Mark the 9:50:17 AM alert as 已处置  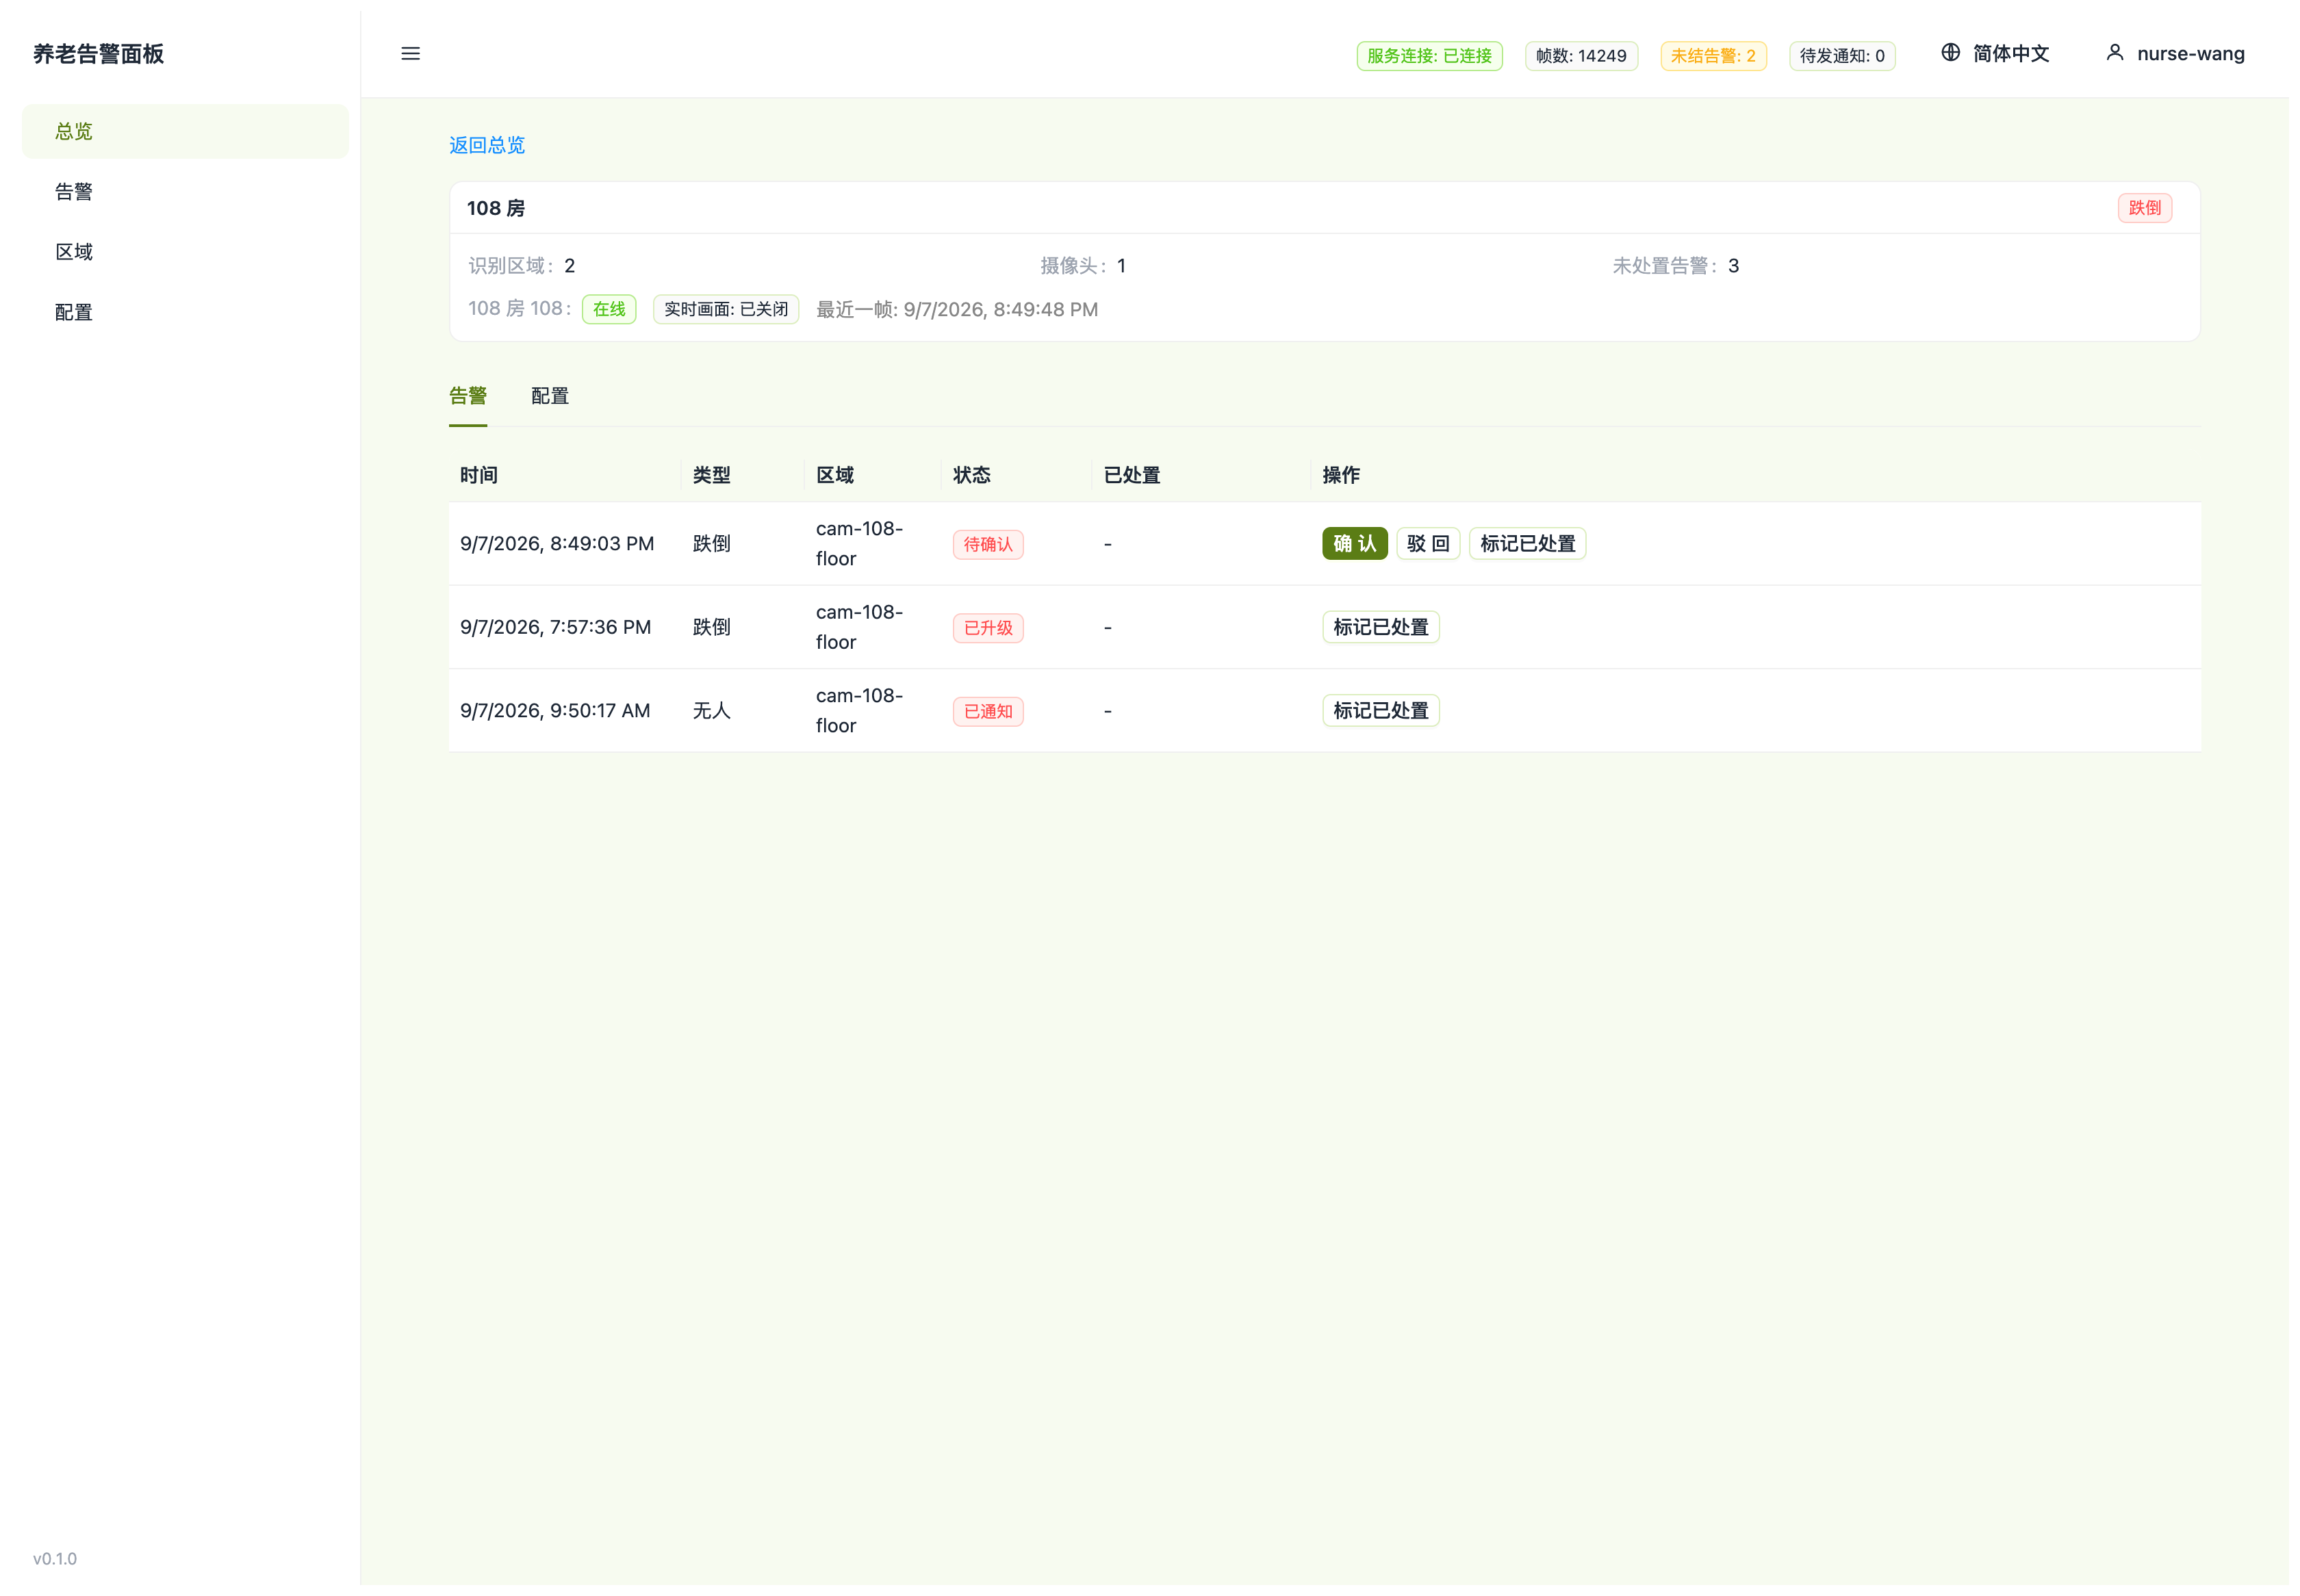click(x=1380, y=711)
